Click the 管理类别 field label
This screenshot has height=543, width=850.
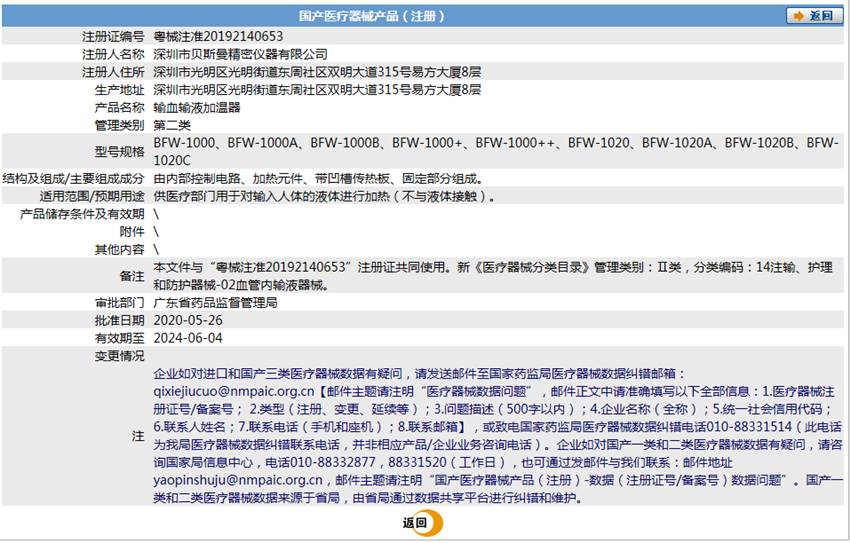(120, 126)
